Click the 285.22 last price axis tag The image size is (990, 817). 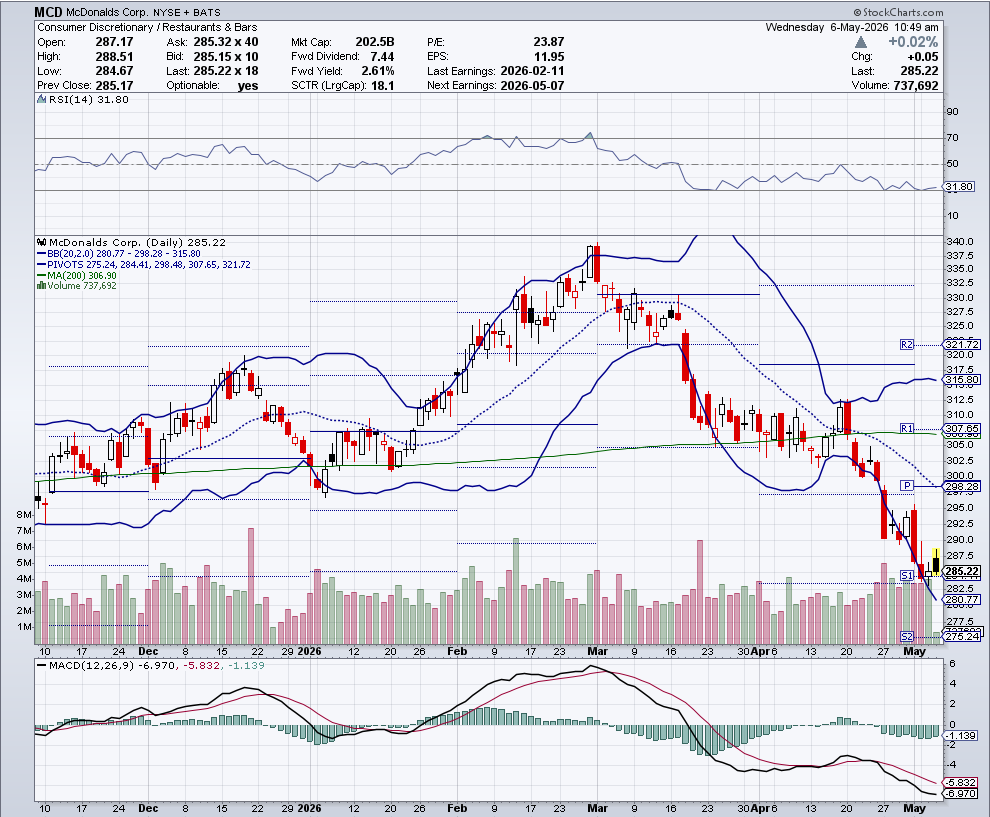click(963, 571)
